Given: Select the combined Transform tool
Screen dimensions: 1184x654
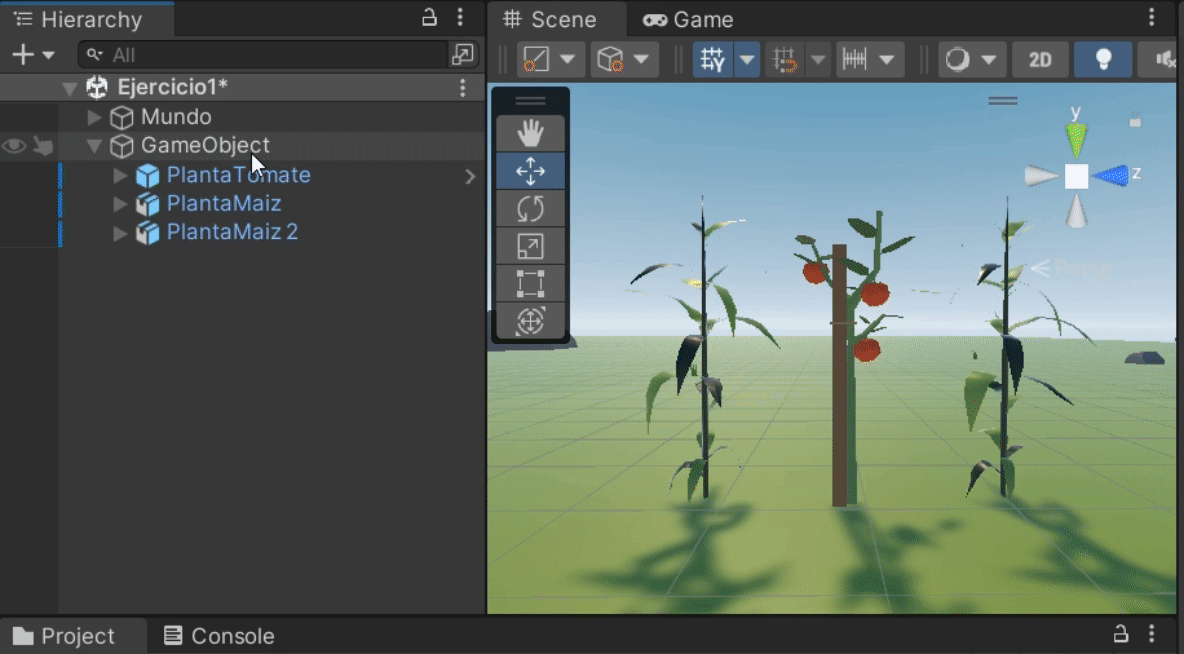Looking at the screenshot, I should (x=530, y=321).
